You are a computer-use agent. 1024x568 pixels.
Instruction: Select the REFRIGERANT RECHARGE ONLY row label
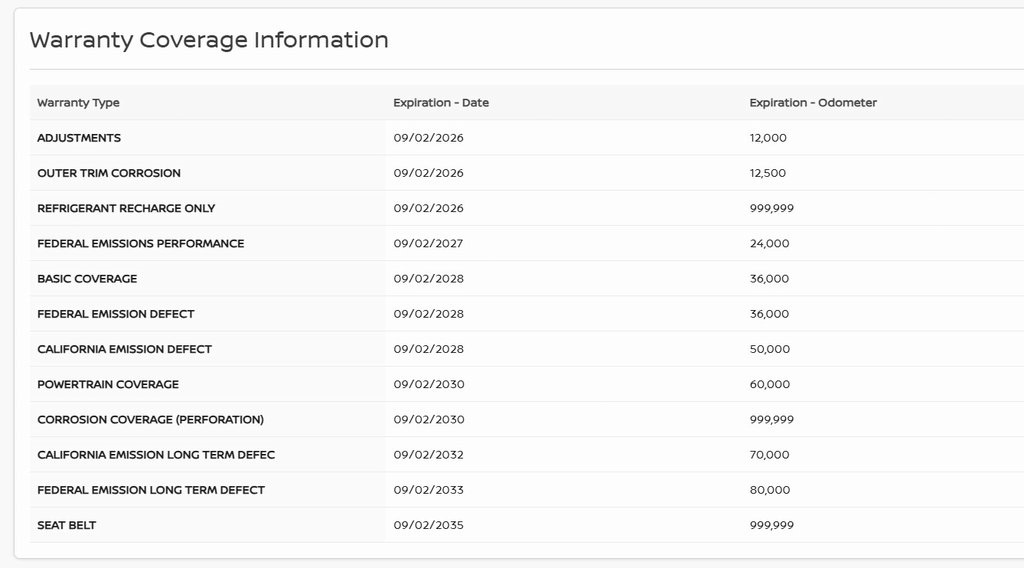[x=126, y=208]
